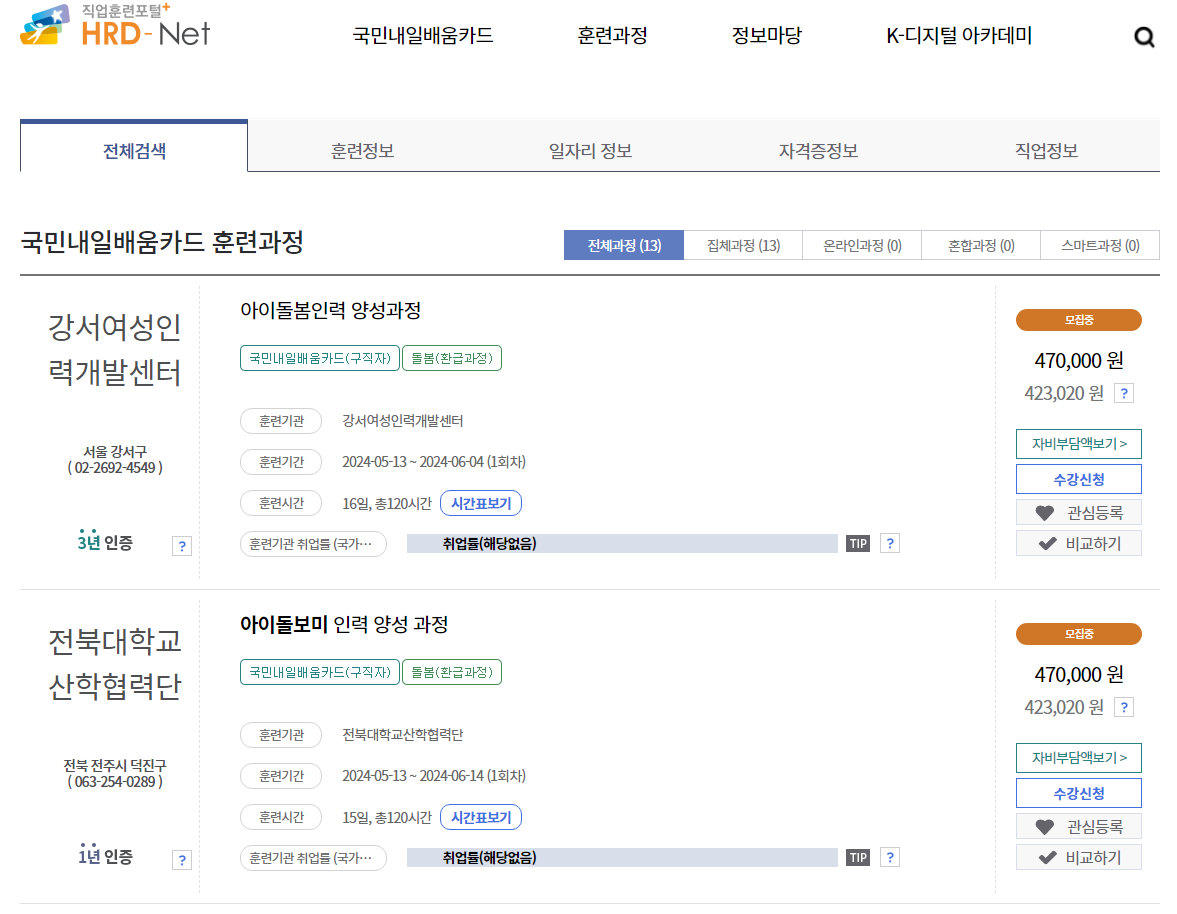Click the 취업률 progress bar of the first course

click(x=620, y=542)
